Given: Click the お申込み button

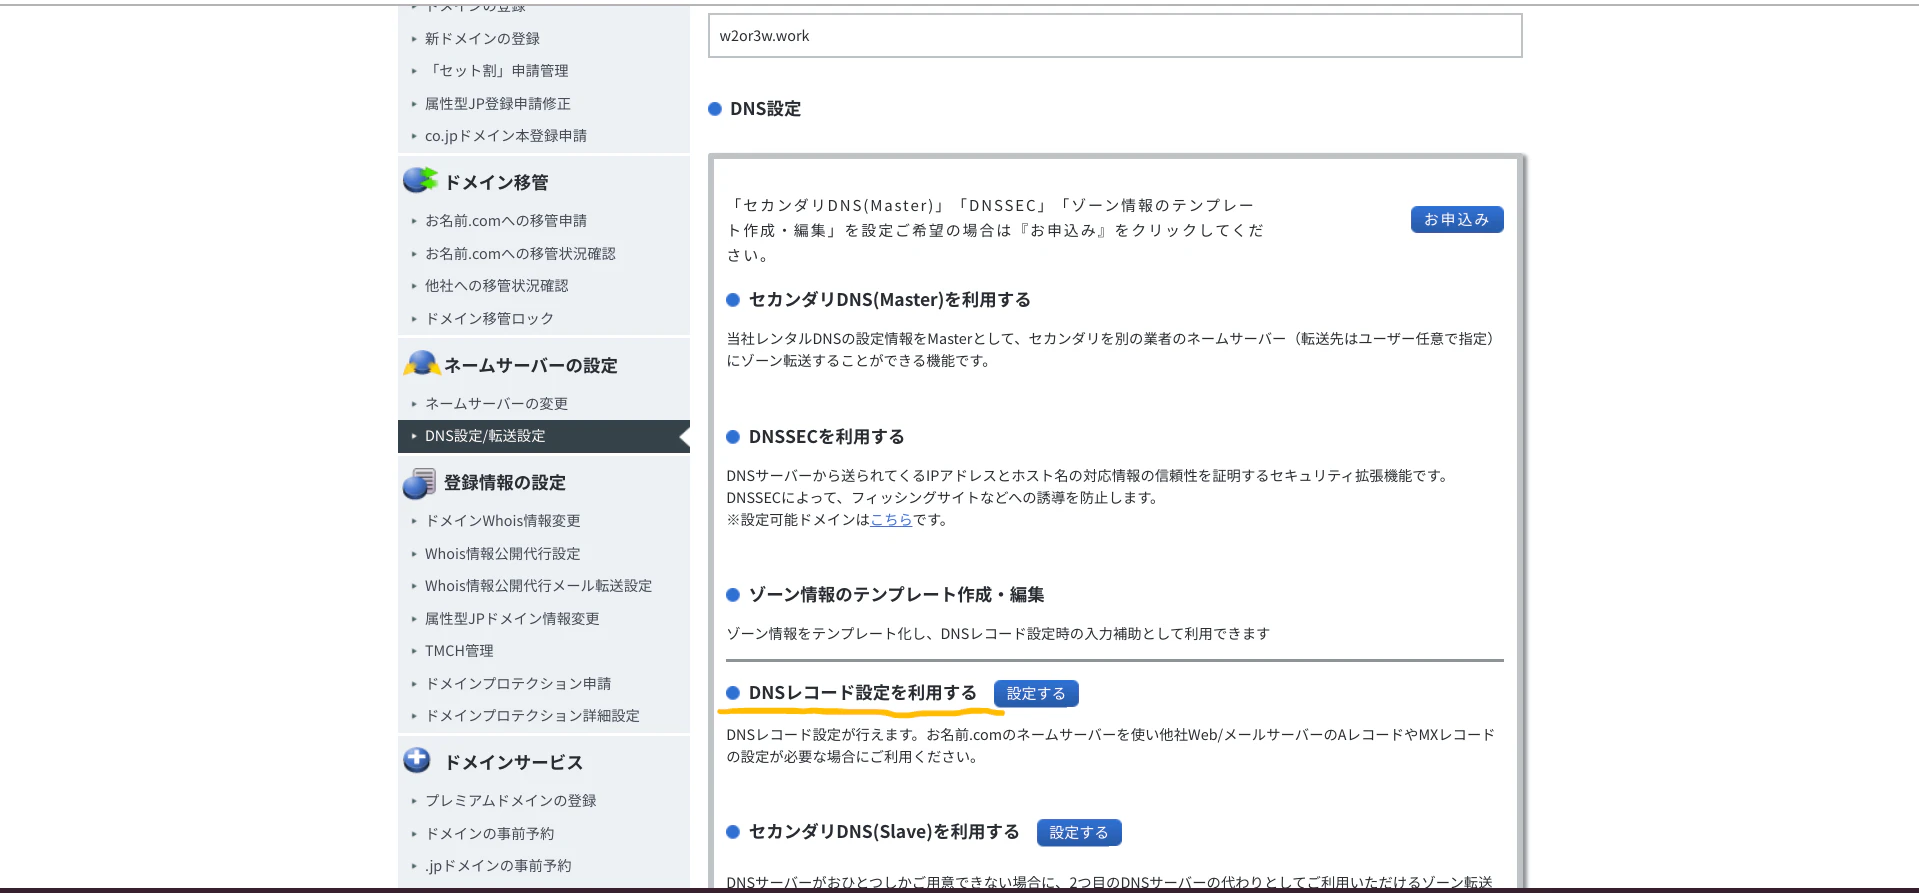Looking at the screenshot, I should 1457,220.
